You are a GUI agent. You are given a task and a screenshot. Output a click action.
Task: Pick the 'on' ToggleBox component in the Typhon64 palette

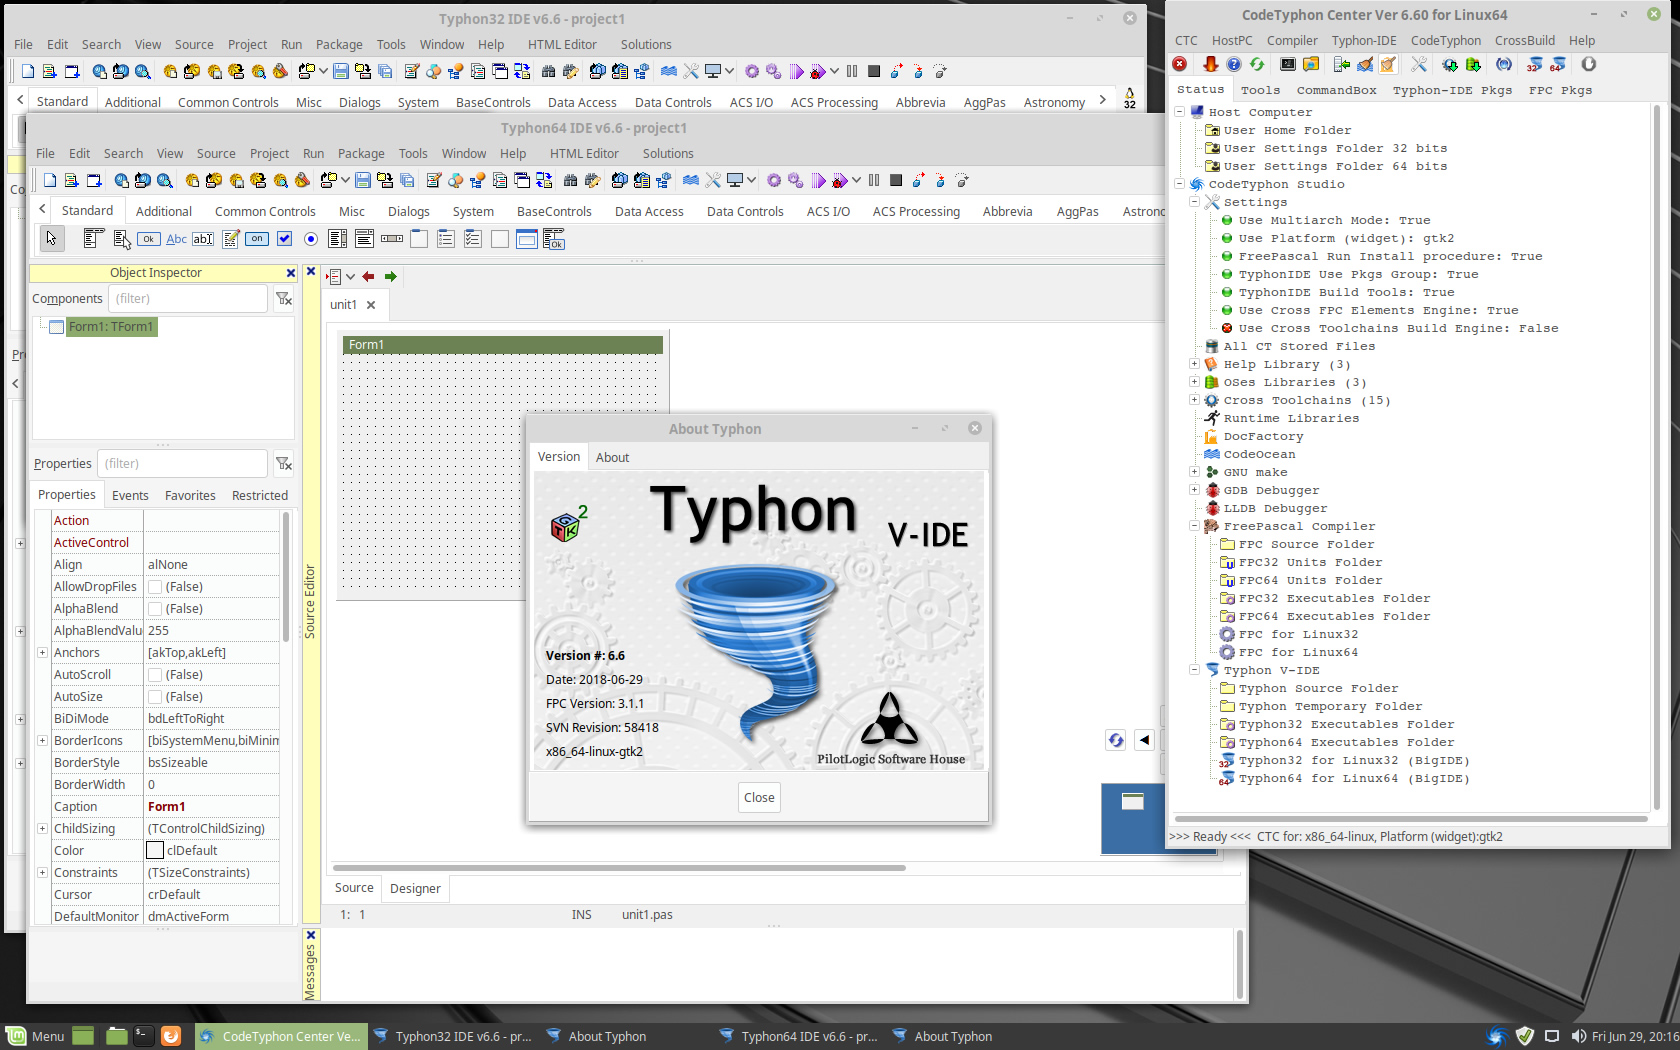pos(257,239)
